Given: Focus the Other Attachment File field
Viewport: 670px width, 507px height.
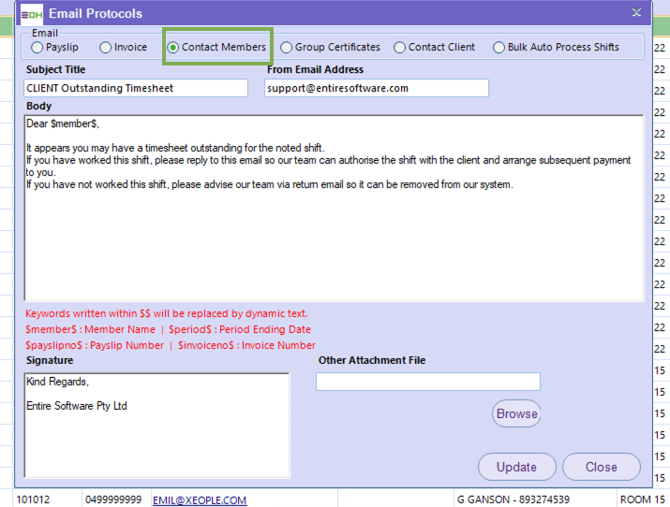Looking at the screenshot, I should 428,381.
